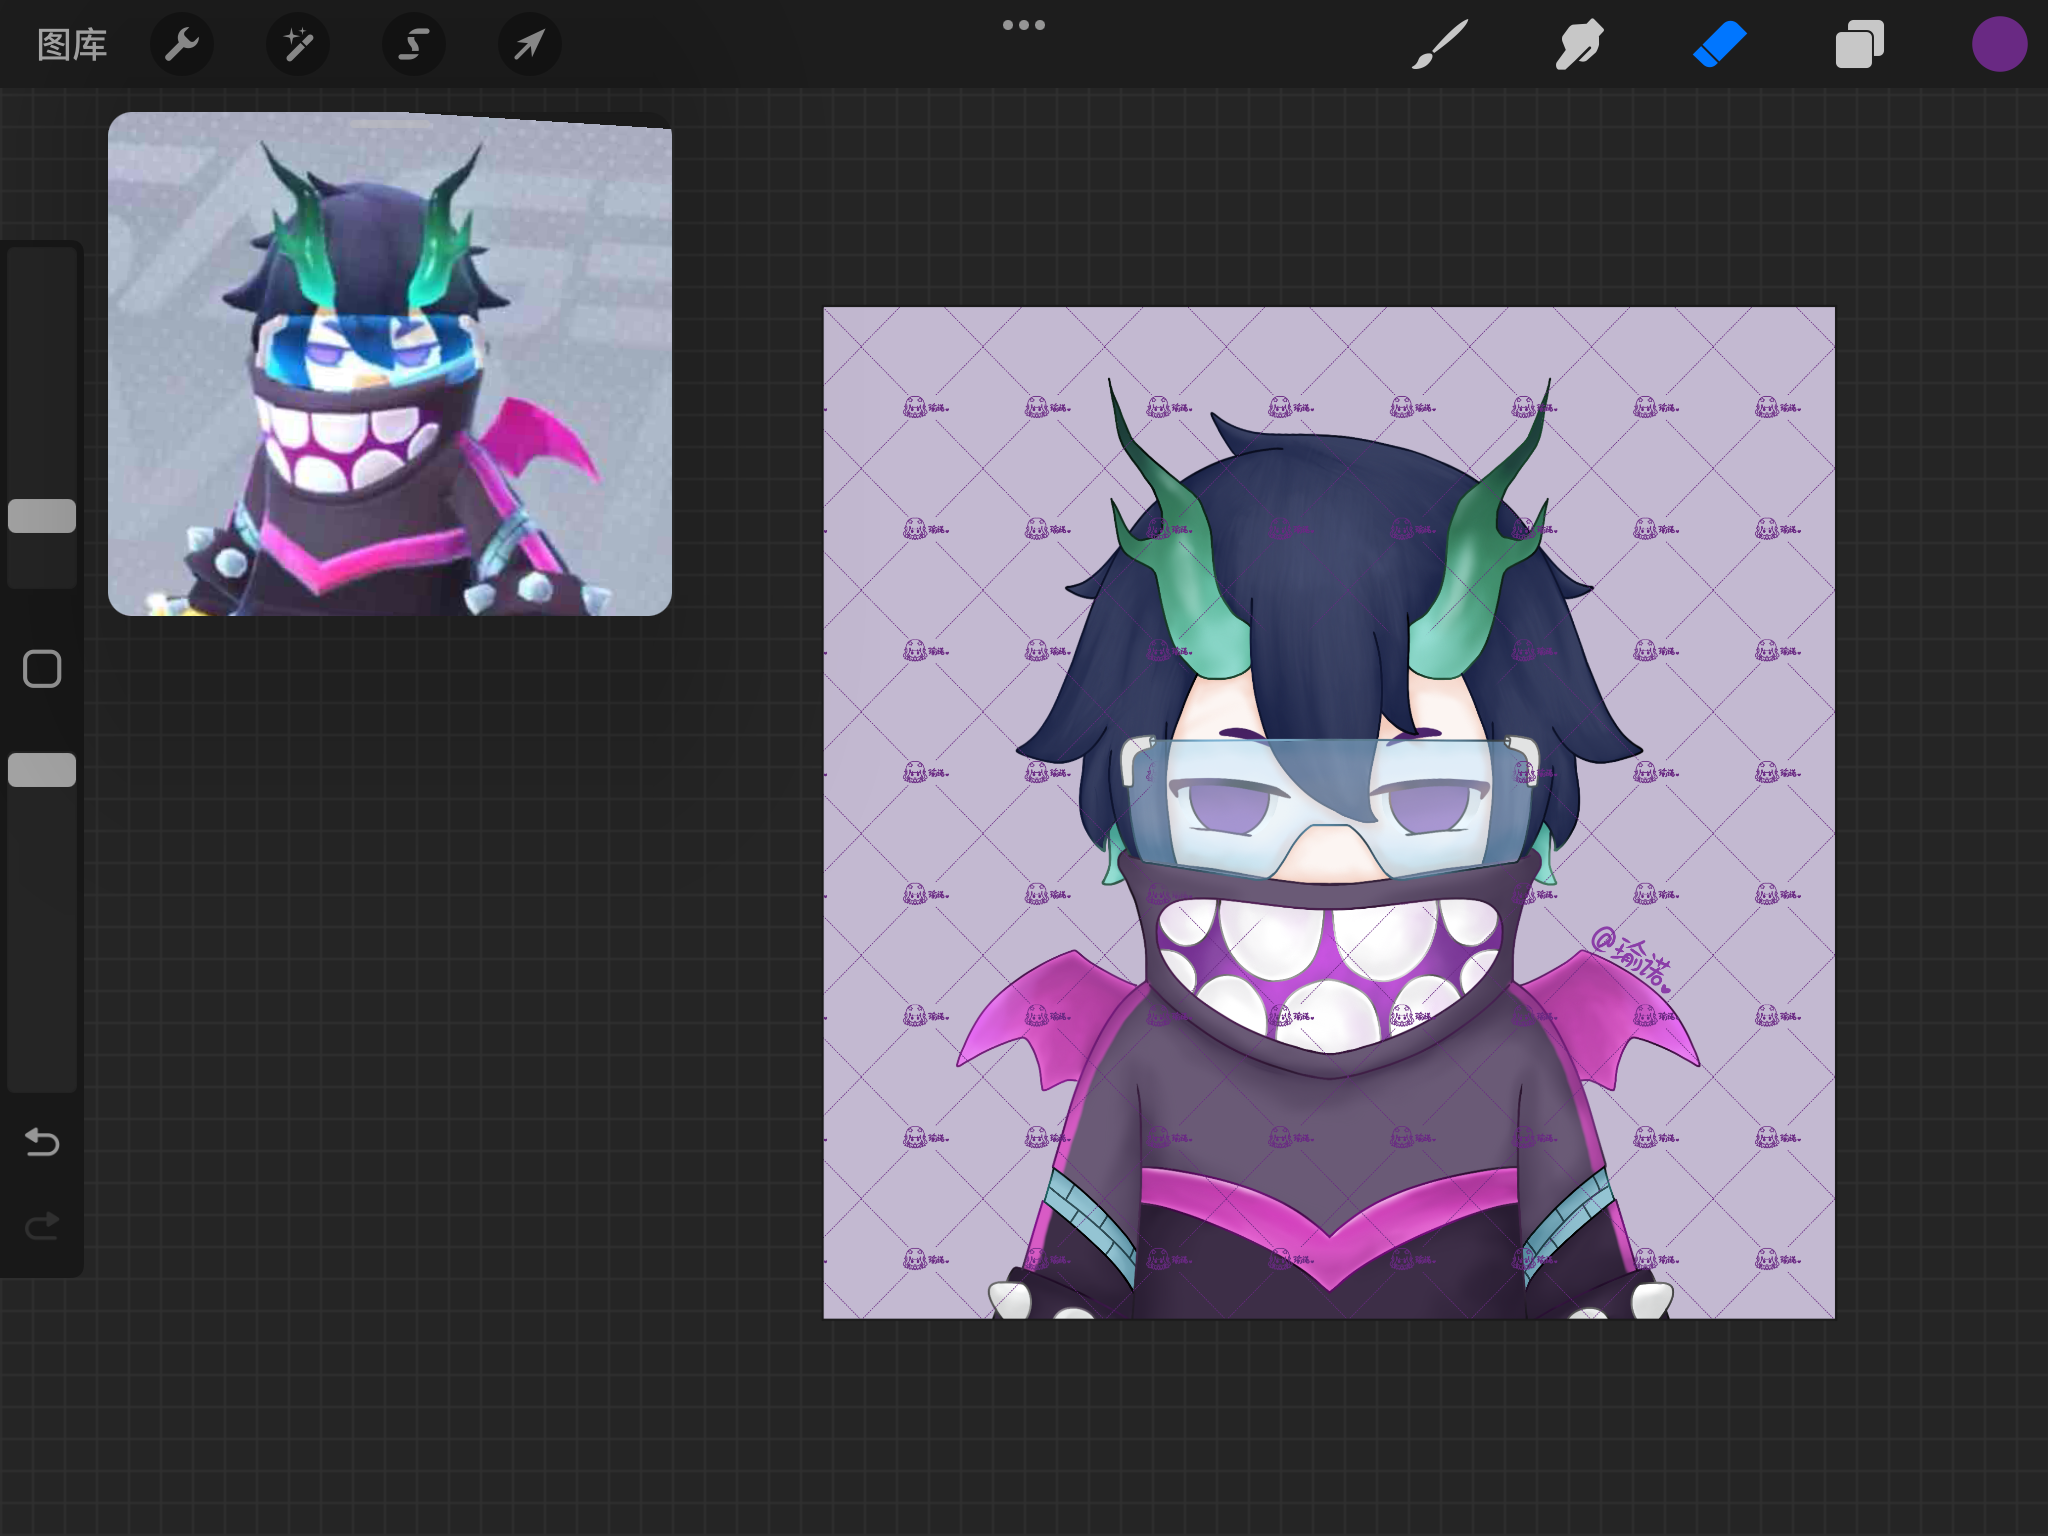
Task: Tap the square modify button in sidebar
Action: [x=42, y=669]
